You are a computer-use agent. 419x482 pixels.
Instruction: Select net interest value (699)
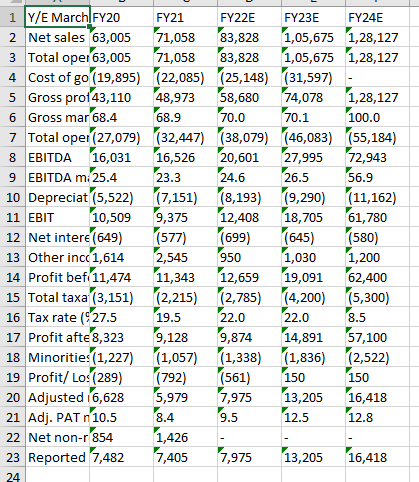(249, 237)
